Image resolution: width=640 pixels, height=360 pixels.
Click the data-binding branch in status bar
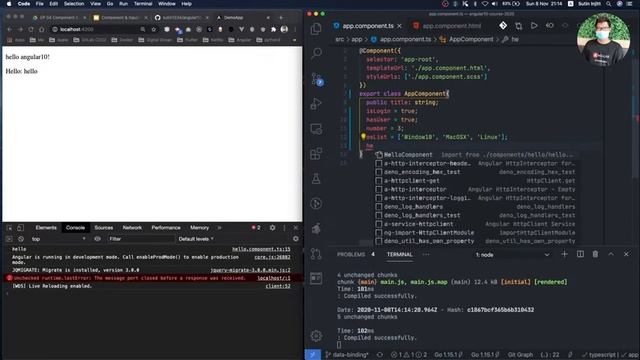coord(347,355)
